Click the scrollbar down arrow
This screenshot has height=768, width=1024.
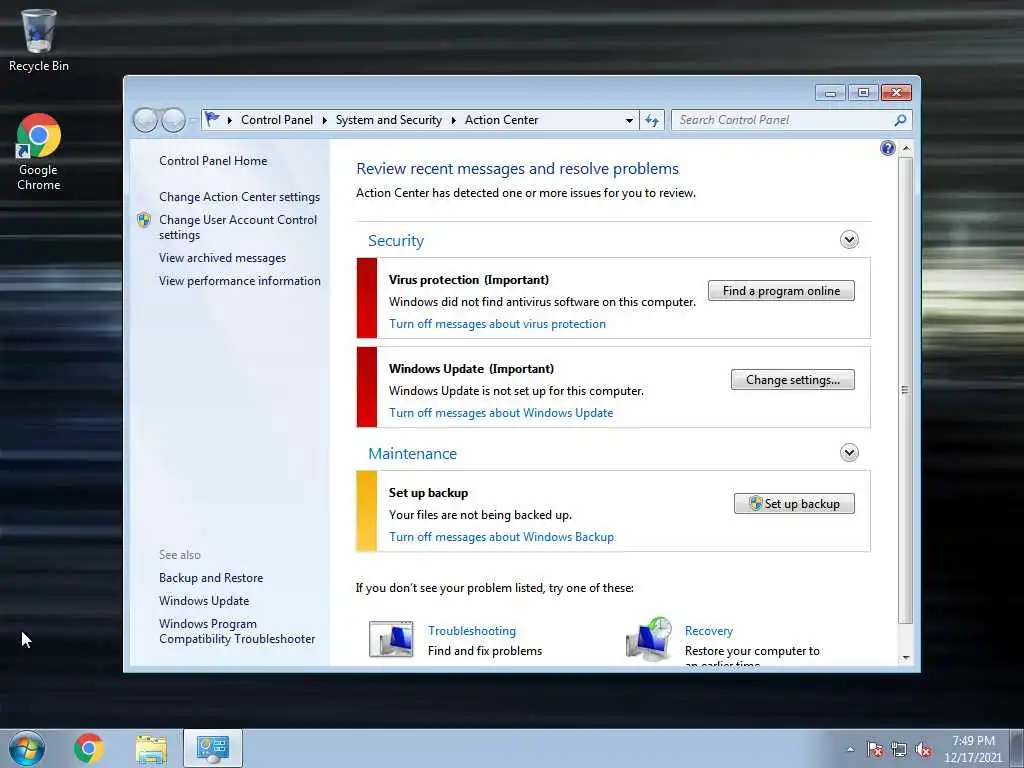pyautogui.click(x=906, y=658)
